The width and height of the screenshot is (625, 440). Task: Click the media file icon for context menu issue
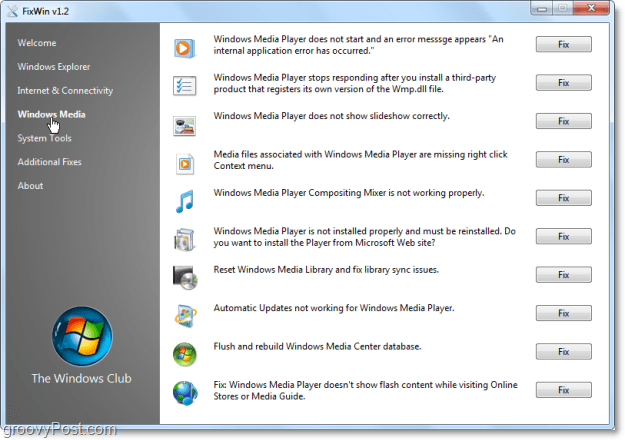[x=185, y=164]
